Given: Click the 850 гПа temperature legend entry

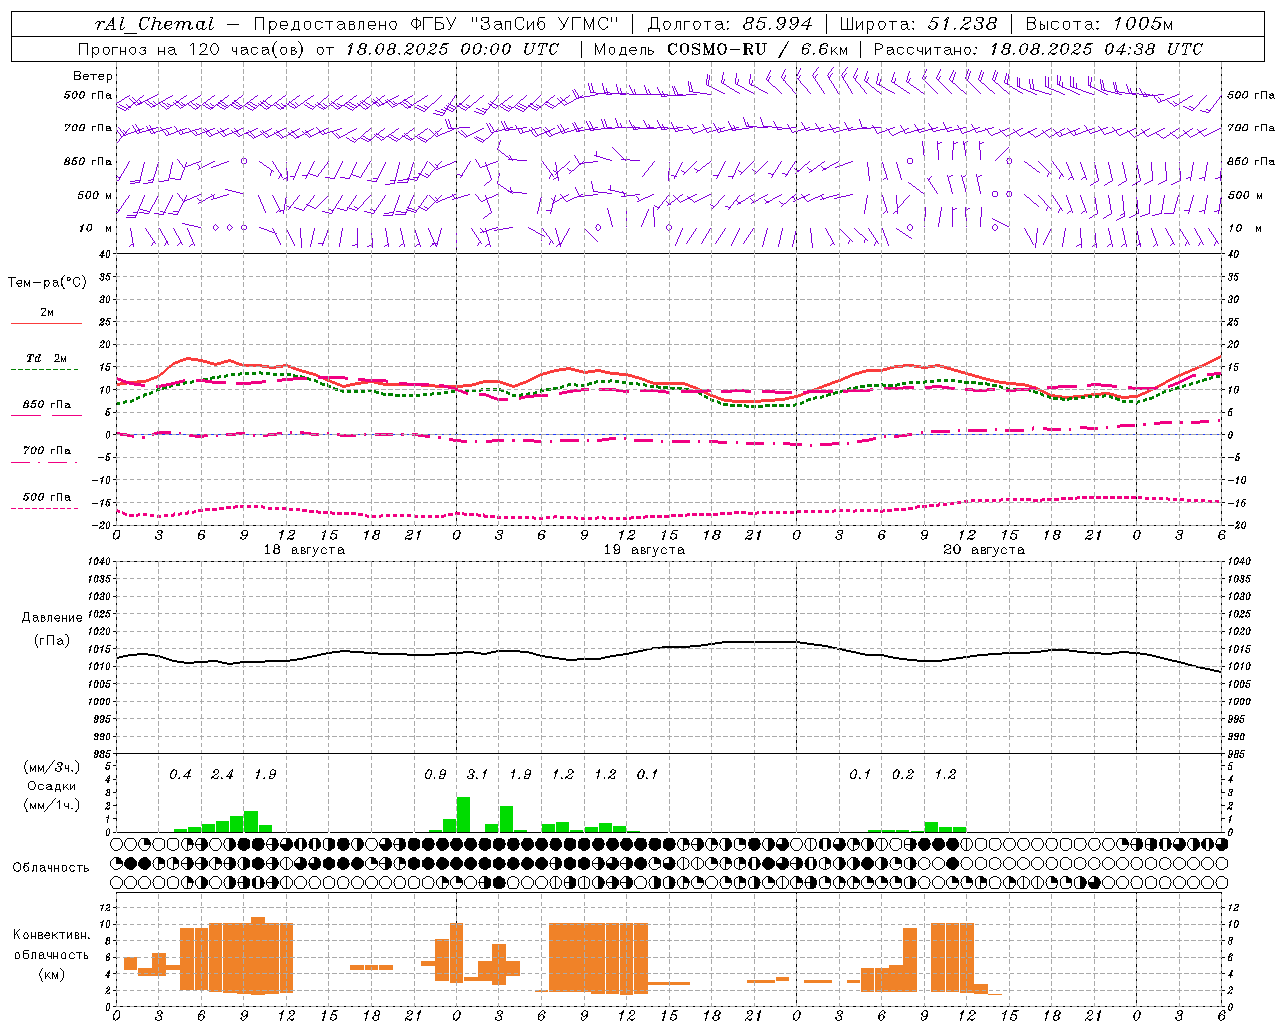Looking at the screenshot, I should point(47,405).
